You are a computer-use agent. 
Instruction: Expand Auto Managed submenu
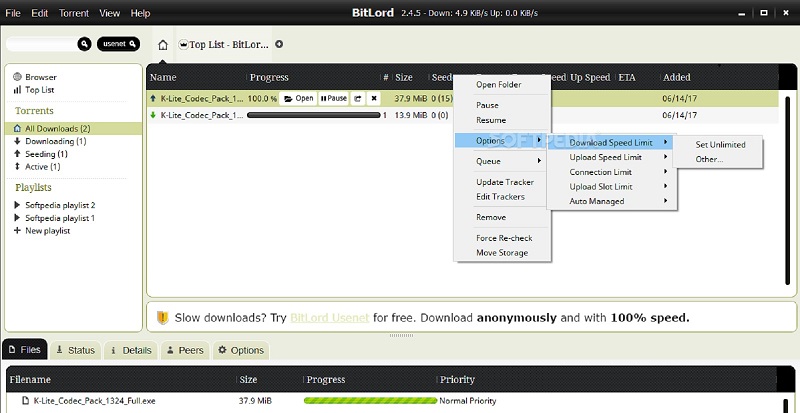coord(611,202)
